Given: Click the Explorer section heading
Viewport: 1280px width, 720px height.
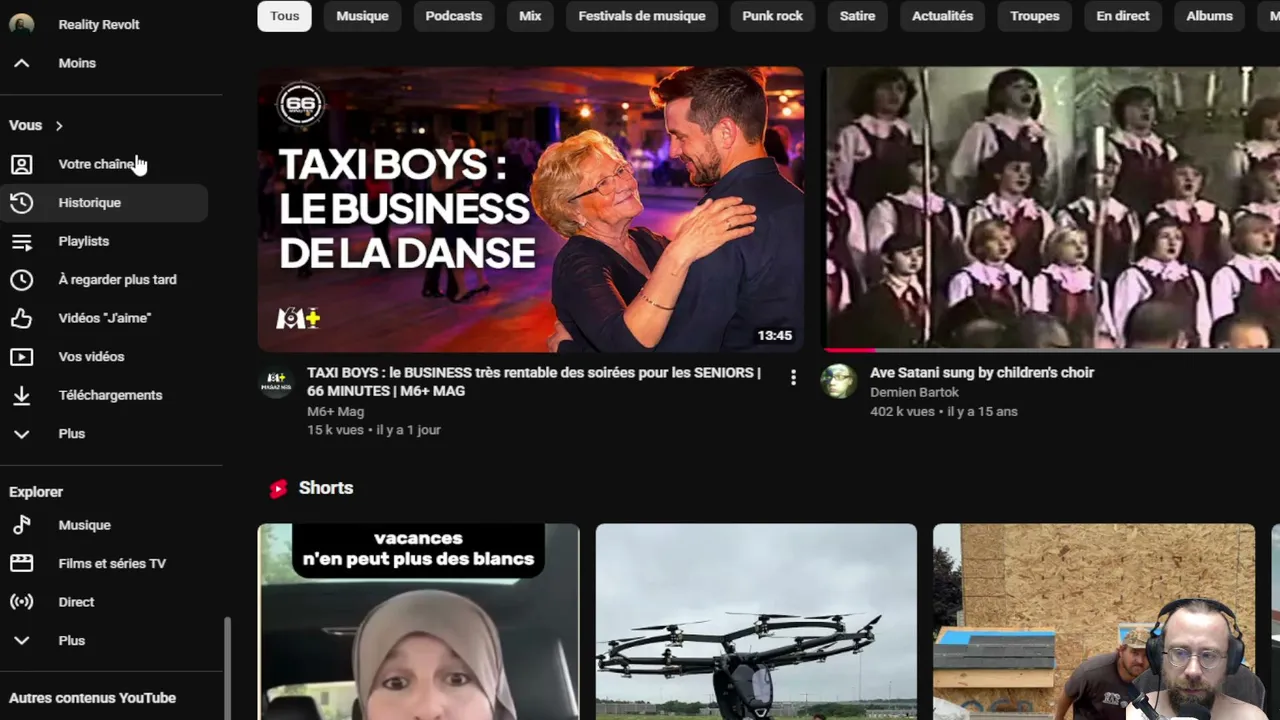Looking at the screenshot, I should click(x=36, y=492).
